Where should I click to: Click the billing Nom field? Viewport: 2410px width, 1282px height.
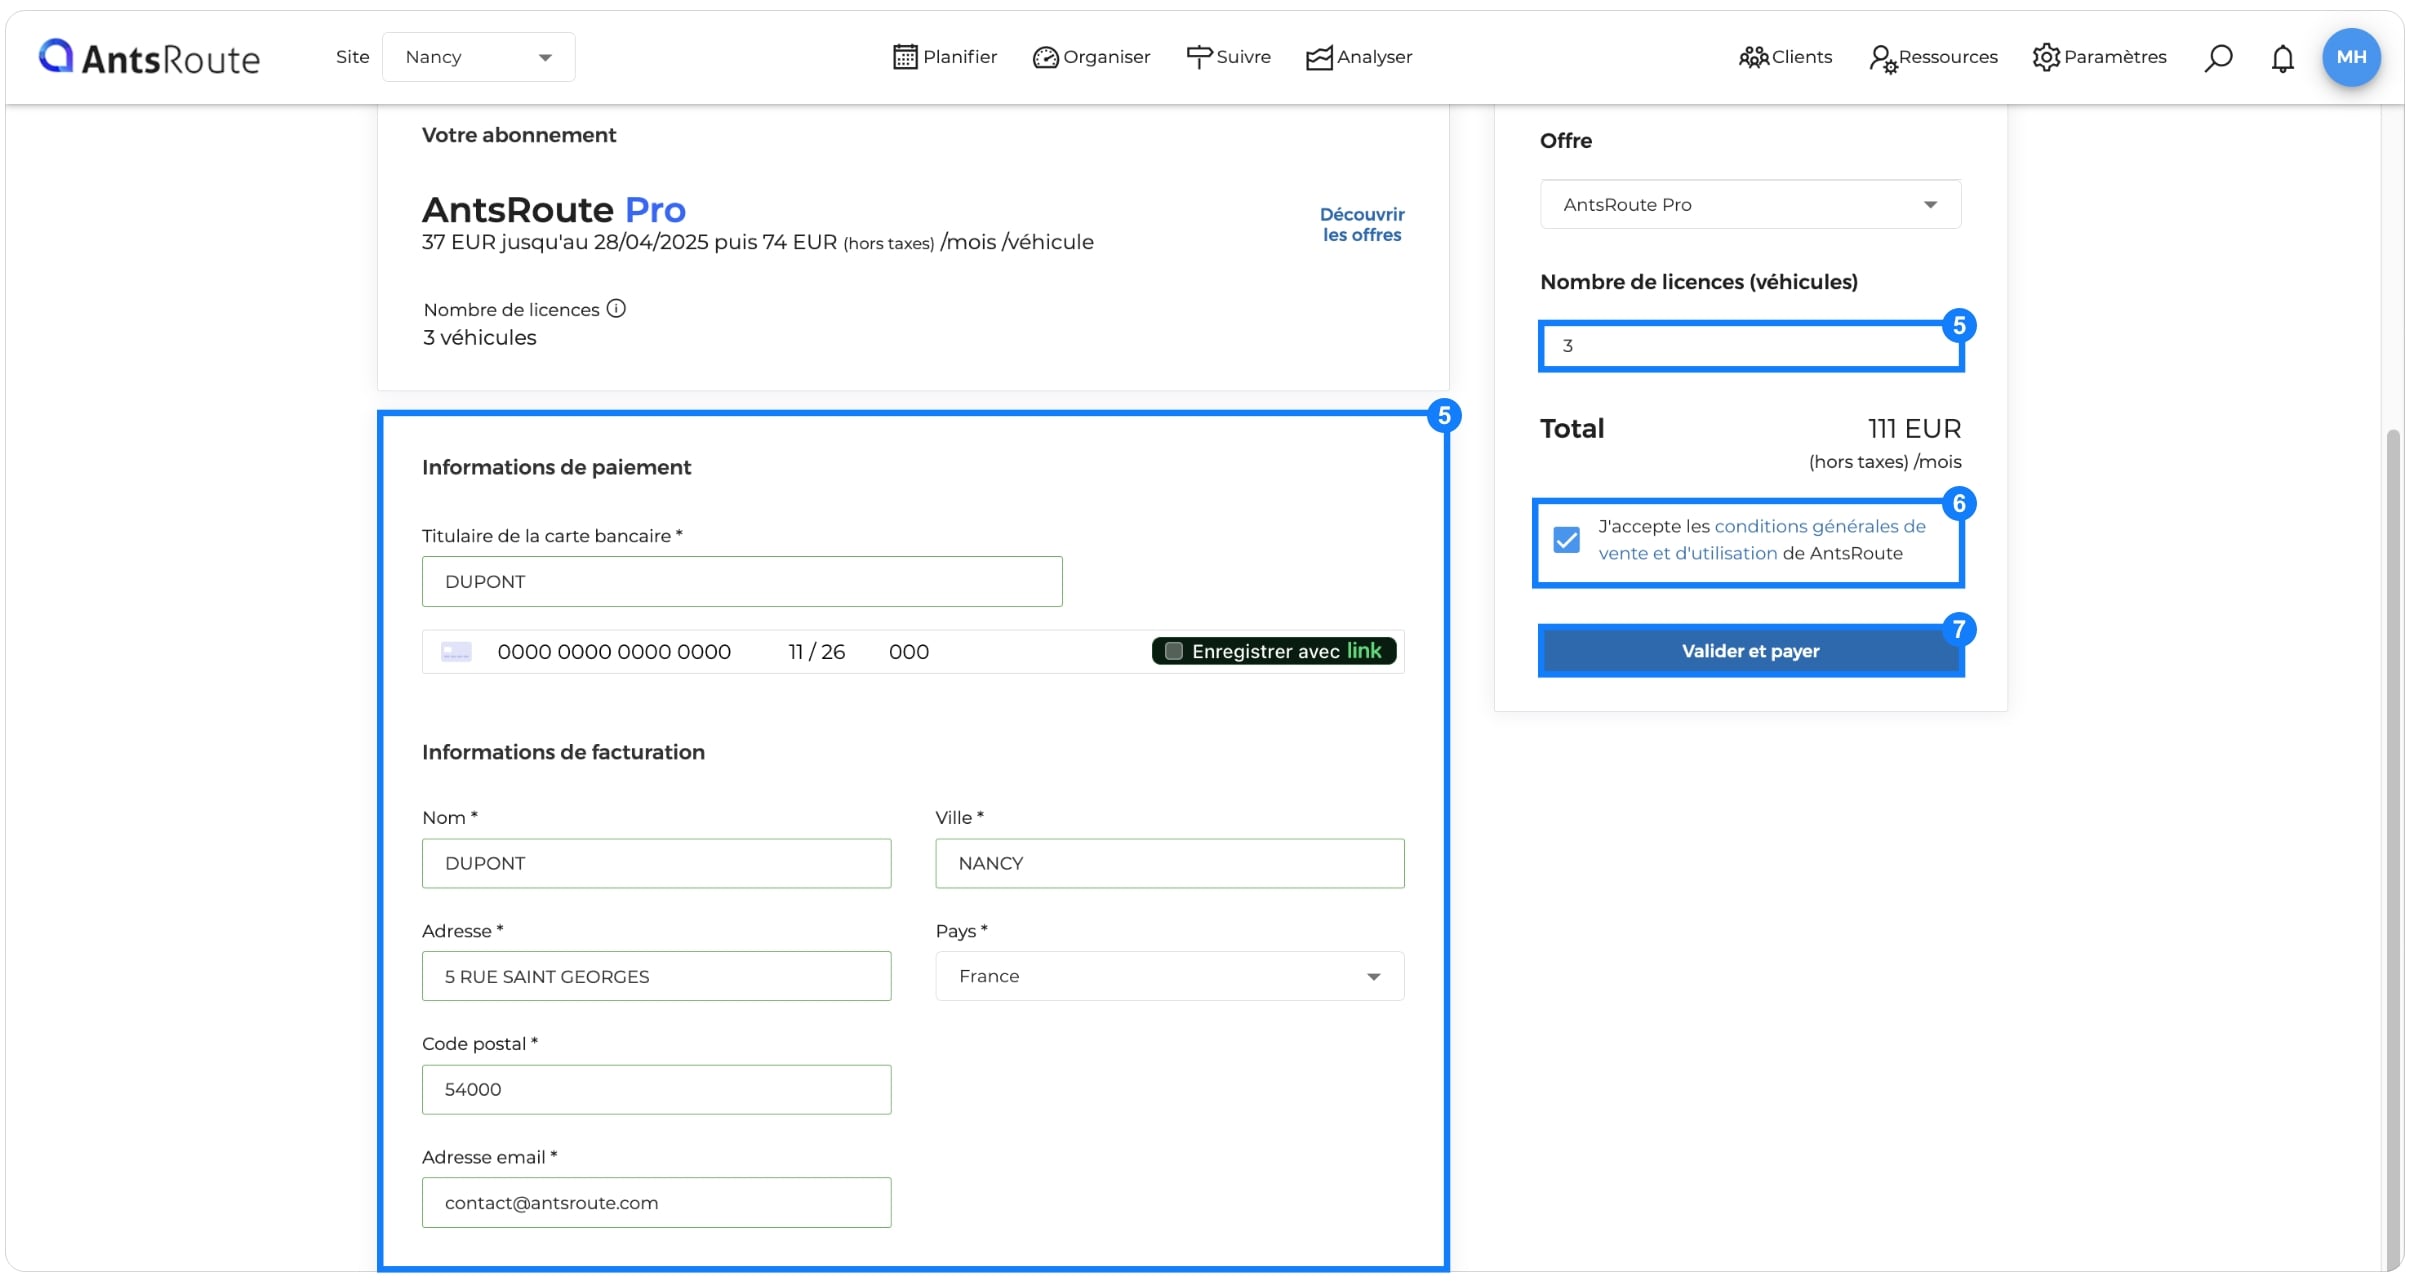[656, 863]
